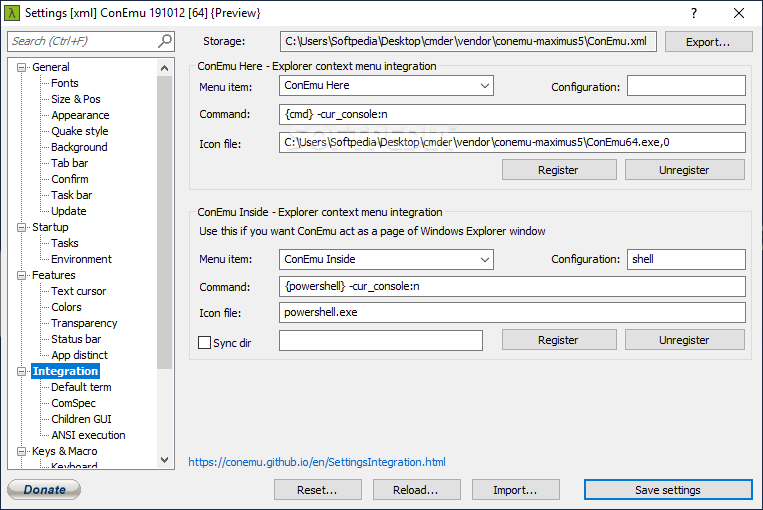The height and width of the screenshot is (510, 763).
Task: Select Task bar settings page
Action: point(72,195)
